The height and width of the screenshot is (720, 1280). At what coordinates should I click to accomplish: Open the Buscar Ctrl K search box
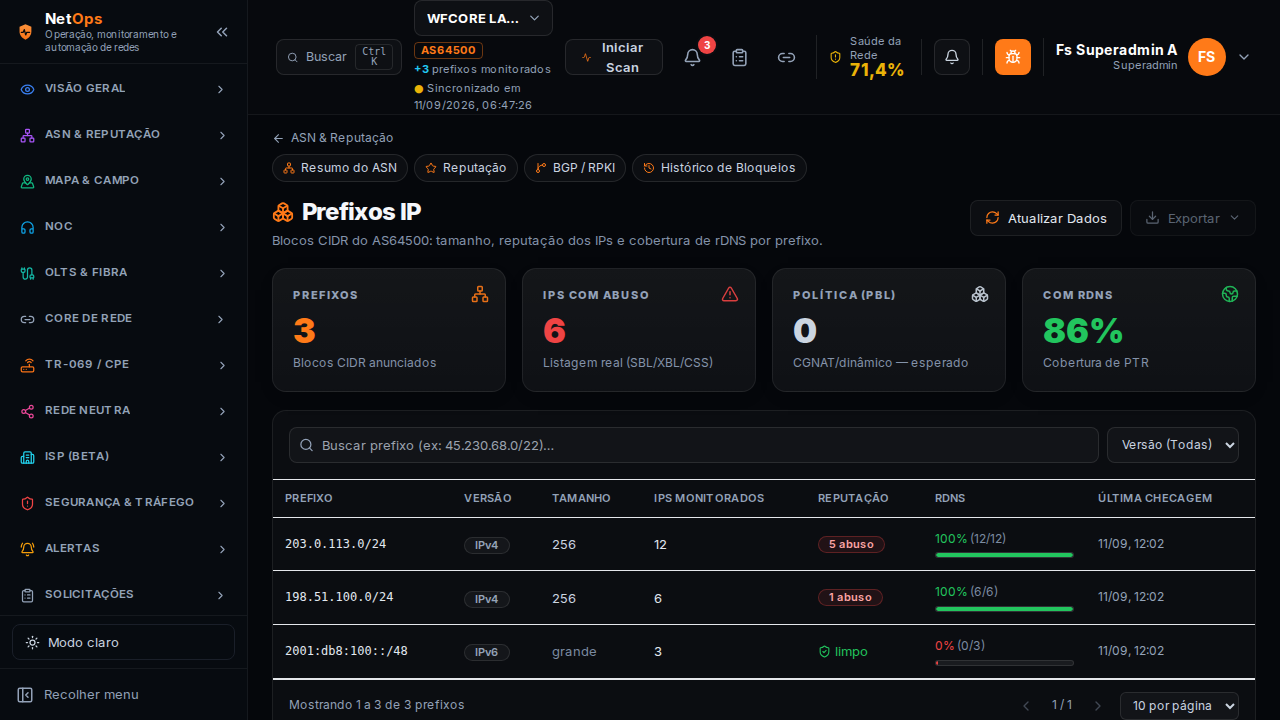point(339,57)
